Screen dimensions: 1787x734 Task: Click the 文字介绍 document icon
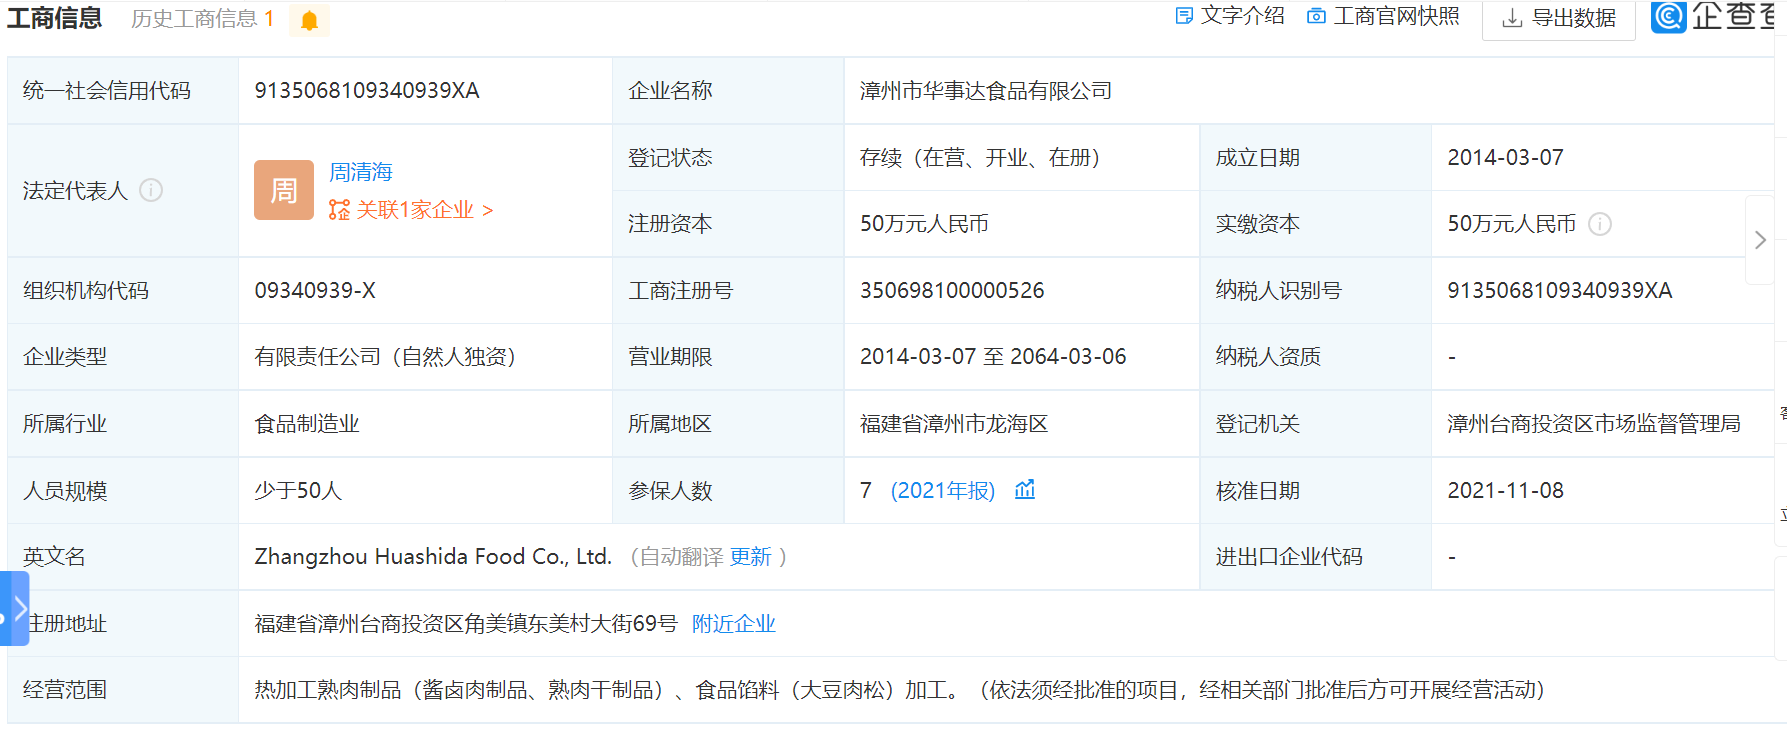[1184, 16]
